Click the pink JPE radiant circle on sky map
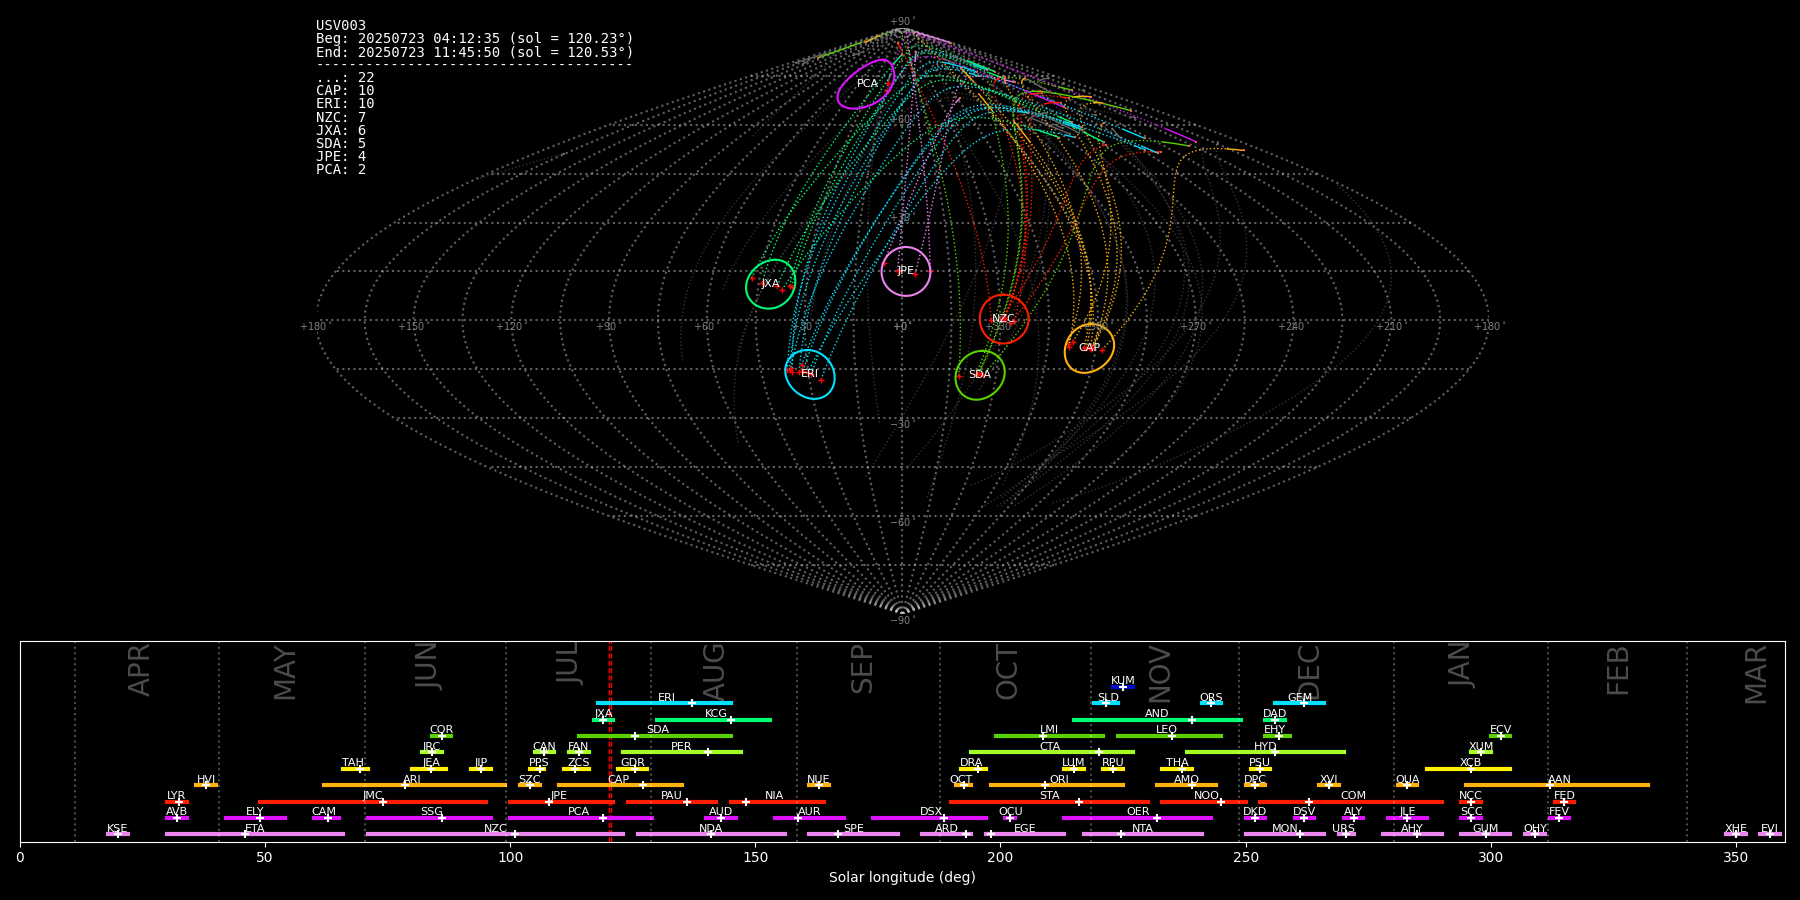1800x900 pixels. click(x=906, y=271)
